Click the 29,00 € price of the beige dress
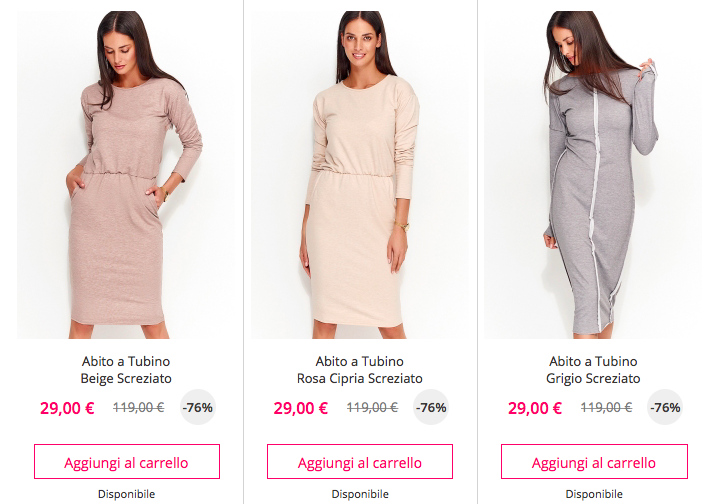 67,408
